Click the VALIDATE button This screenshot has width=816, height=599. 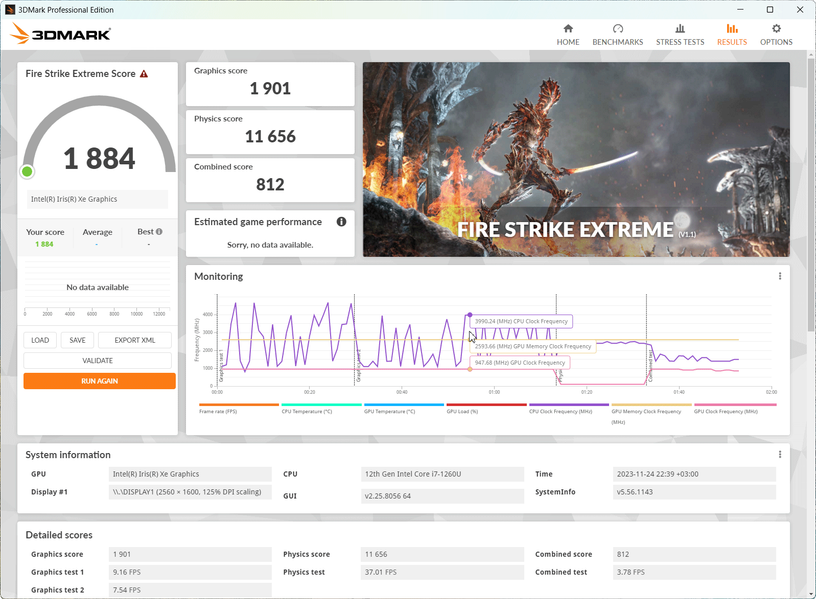(x=97, y=360)
